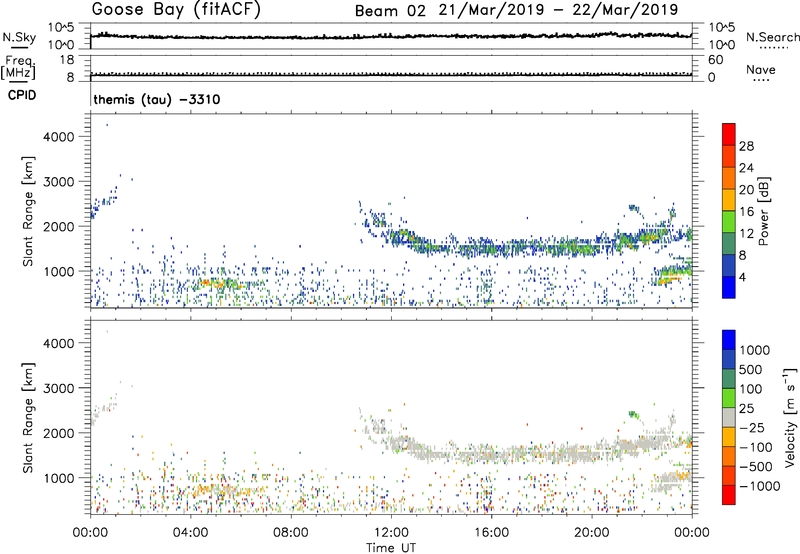
Task: Click the ground scatter band near 16:00 in the power panel
Action: [491, 249]
